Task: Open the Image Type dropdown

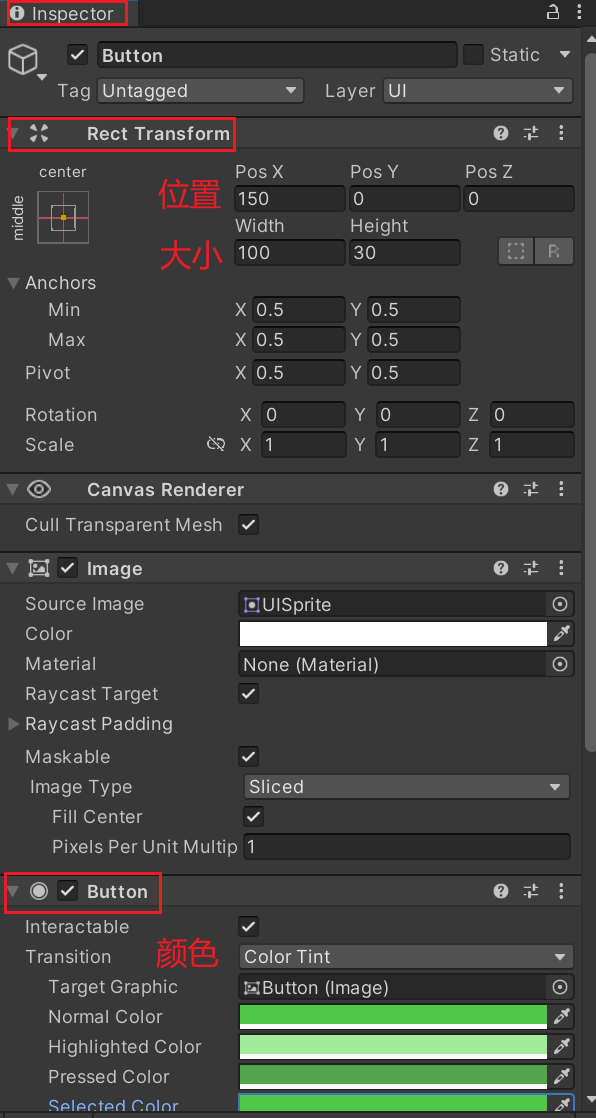Action: (x=406, y=786)
